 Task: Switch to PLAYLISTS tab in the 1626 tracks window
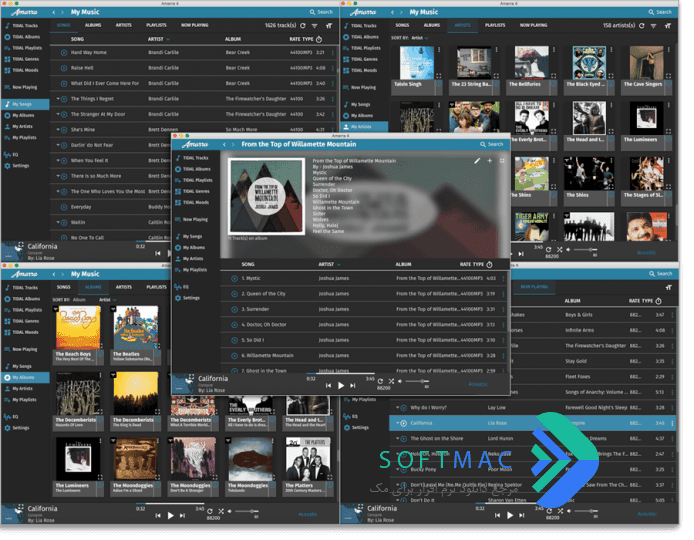156,25
